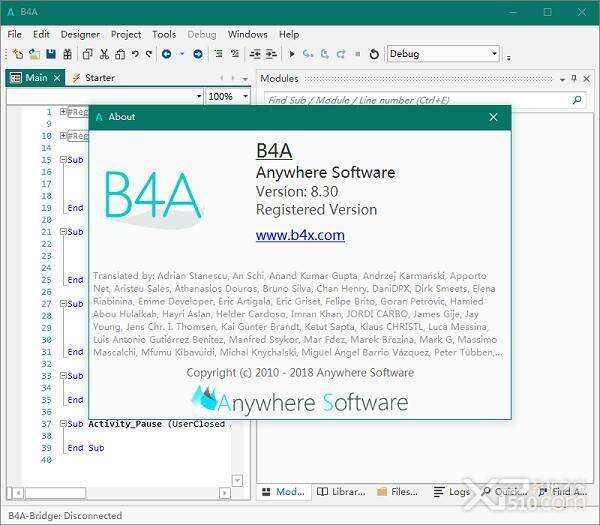Switch to the Files... bottom tab
Viewport: 600px width, 525px height.
[397, 492]
